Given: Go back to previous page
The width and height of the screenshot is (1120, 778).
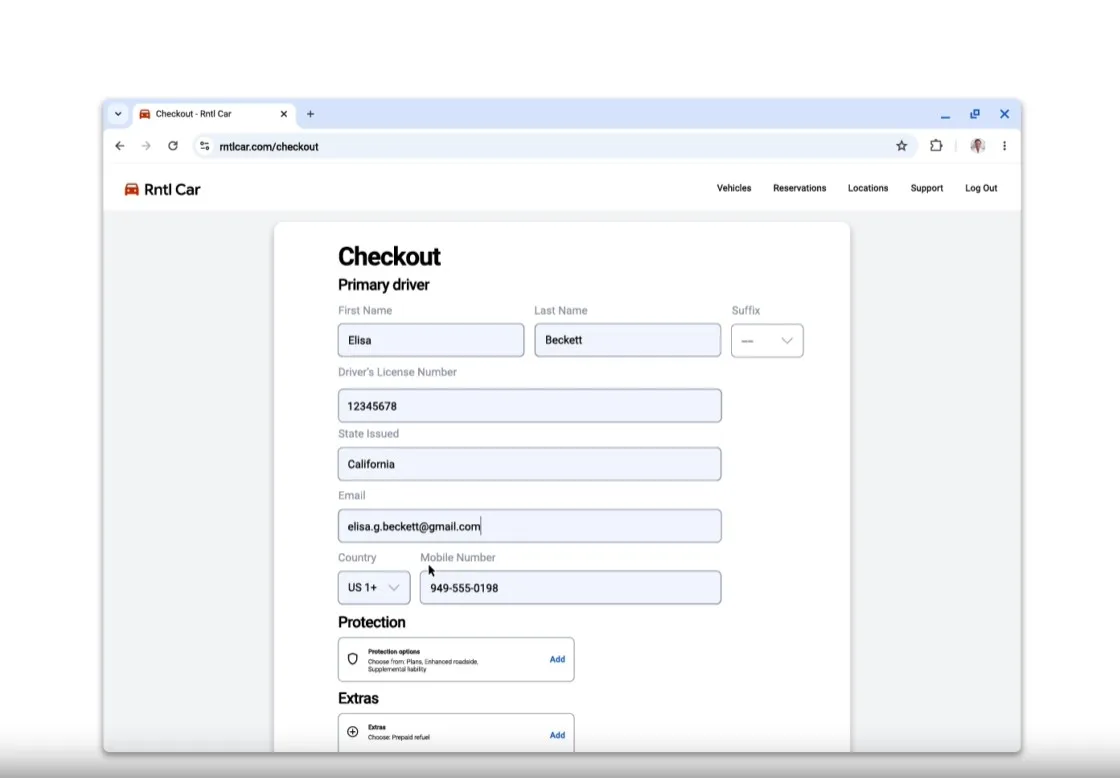Looking at the screenshot, I should tap(120, 146).
